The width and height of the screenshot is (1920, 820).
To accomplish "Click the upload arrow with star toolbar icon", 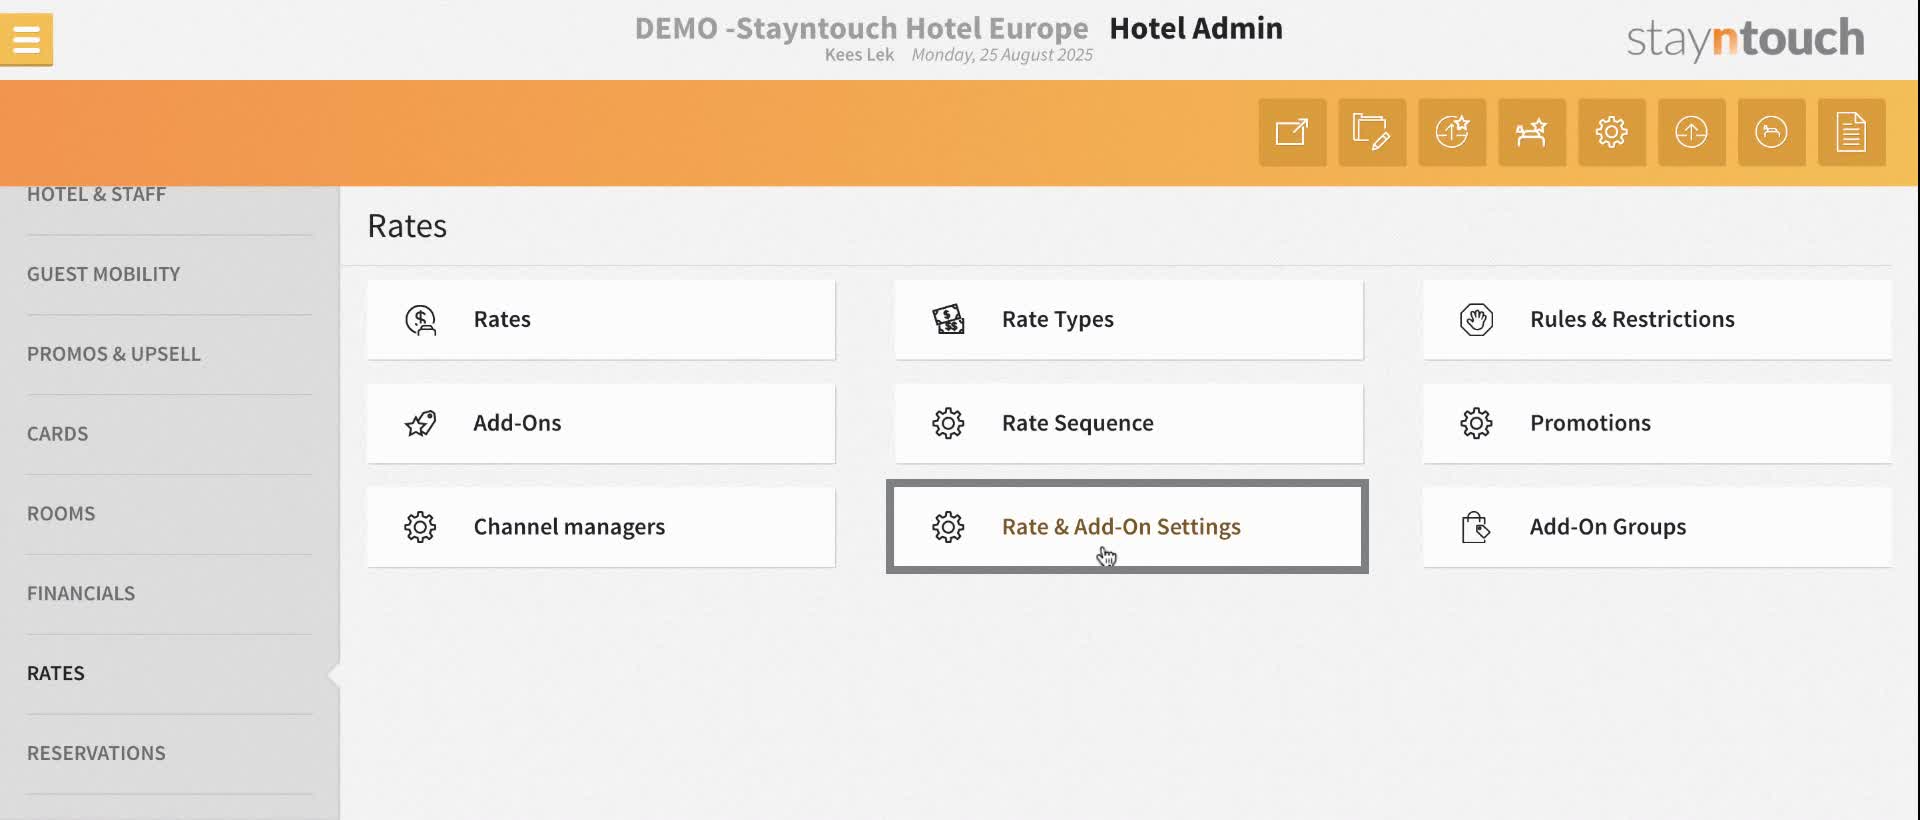I will tap(1452, 132).
